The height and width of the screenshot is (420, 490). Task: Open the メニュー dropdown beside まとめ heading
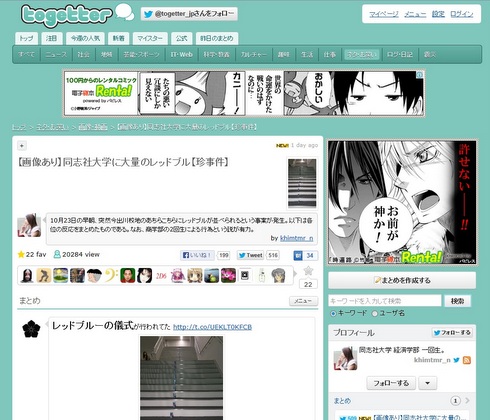click(x=303, y=301)
